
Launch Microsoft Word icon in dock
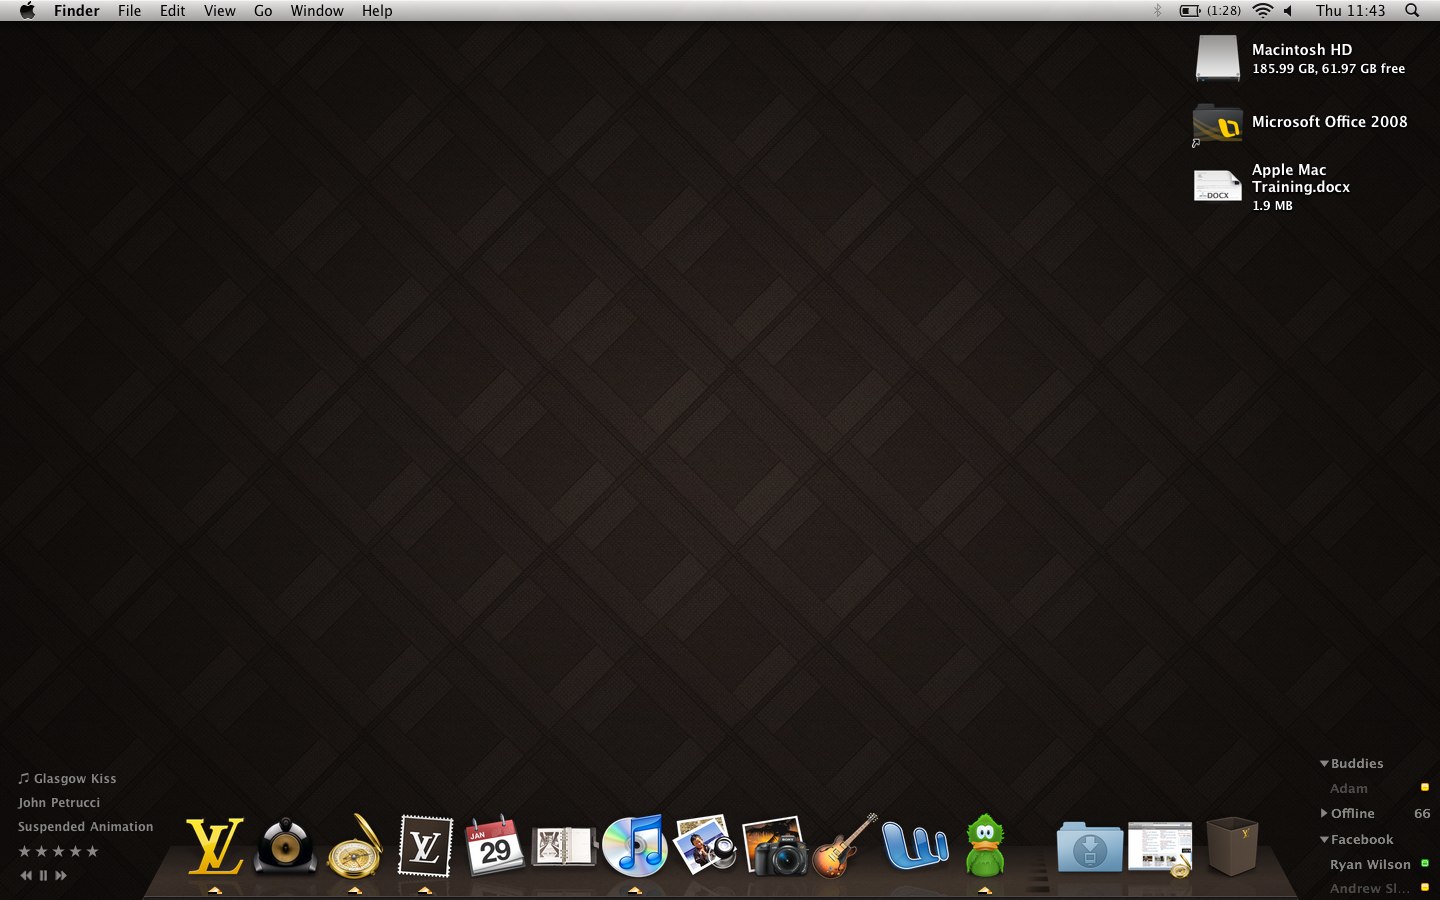pos(915,846)
